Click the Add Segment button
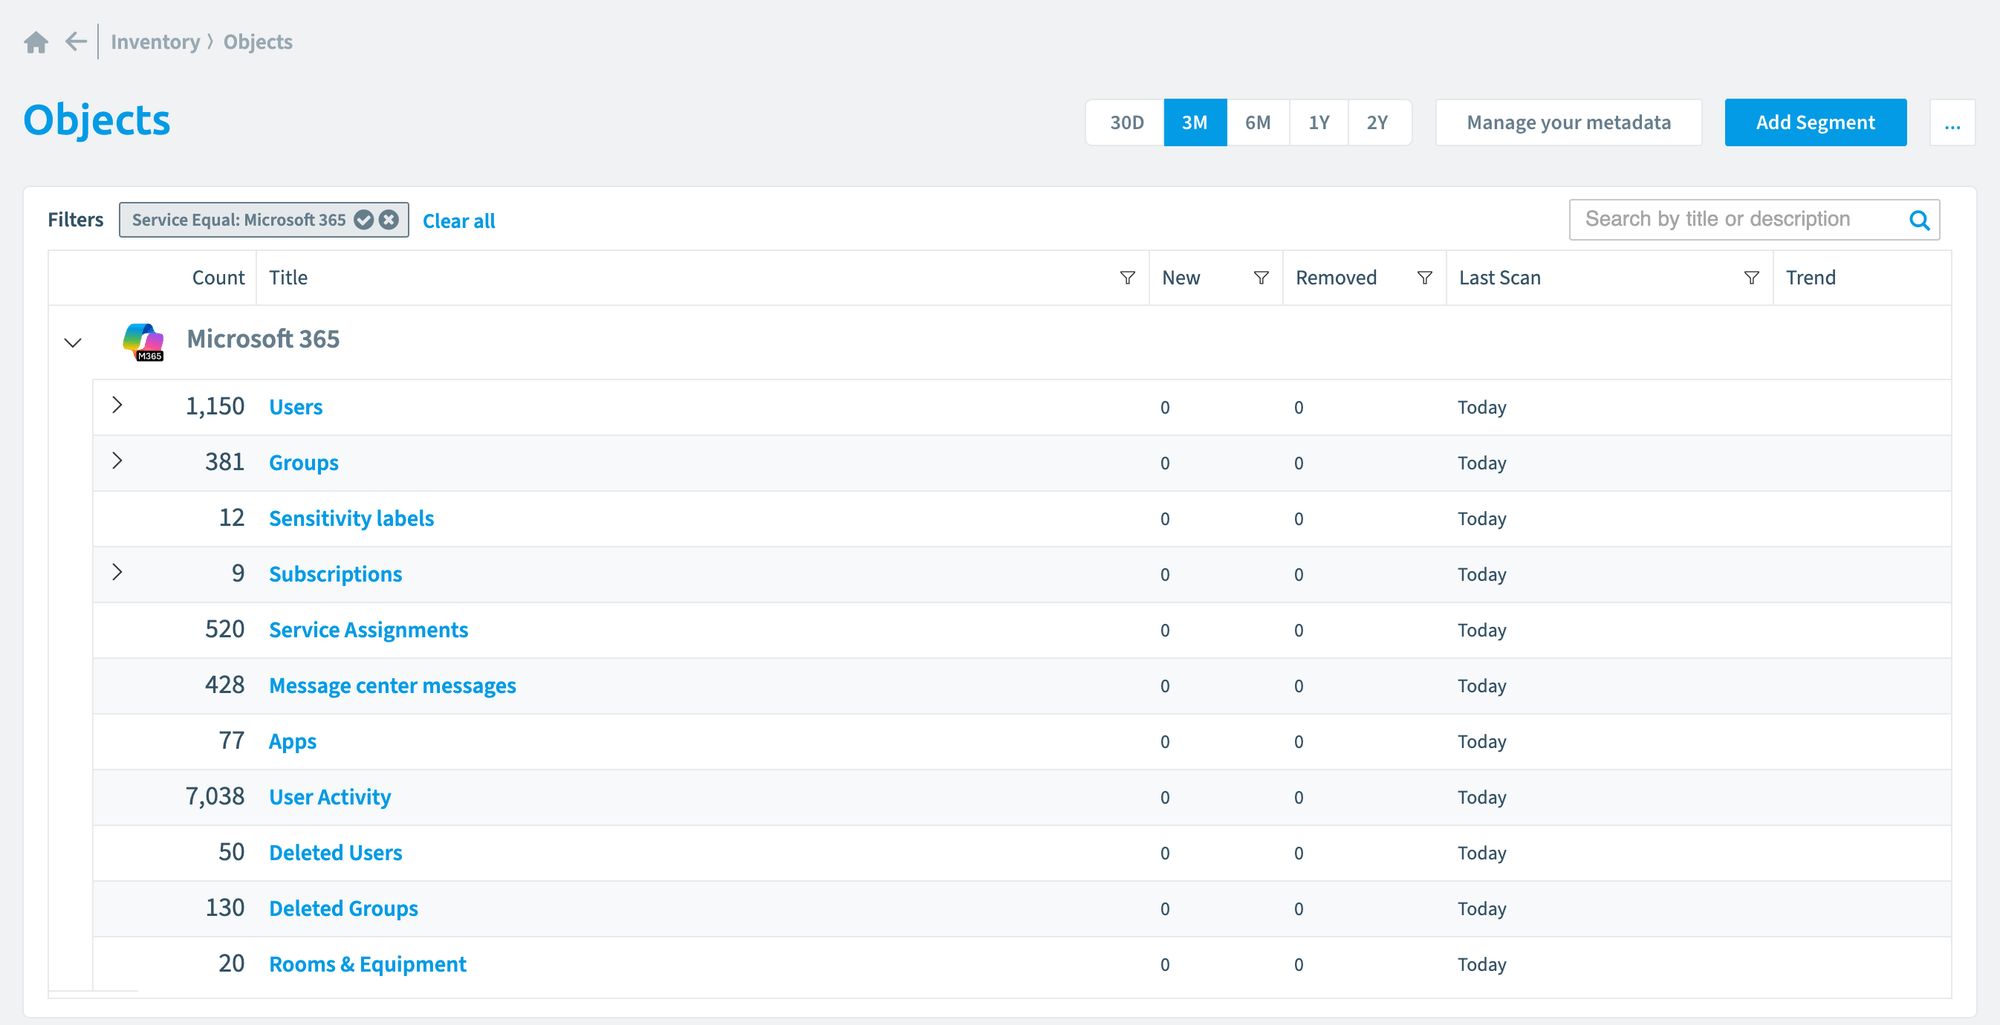 point(1815,123)
